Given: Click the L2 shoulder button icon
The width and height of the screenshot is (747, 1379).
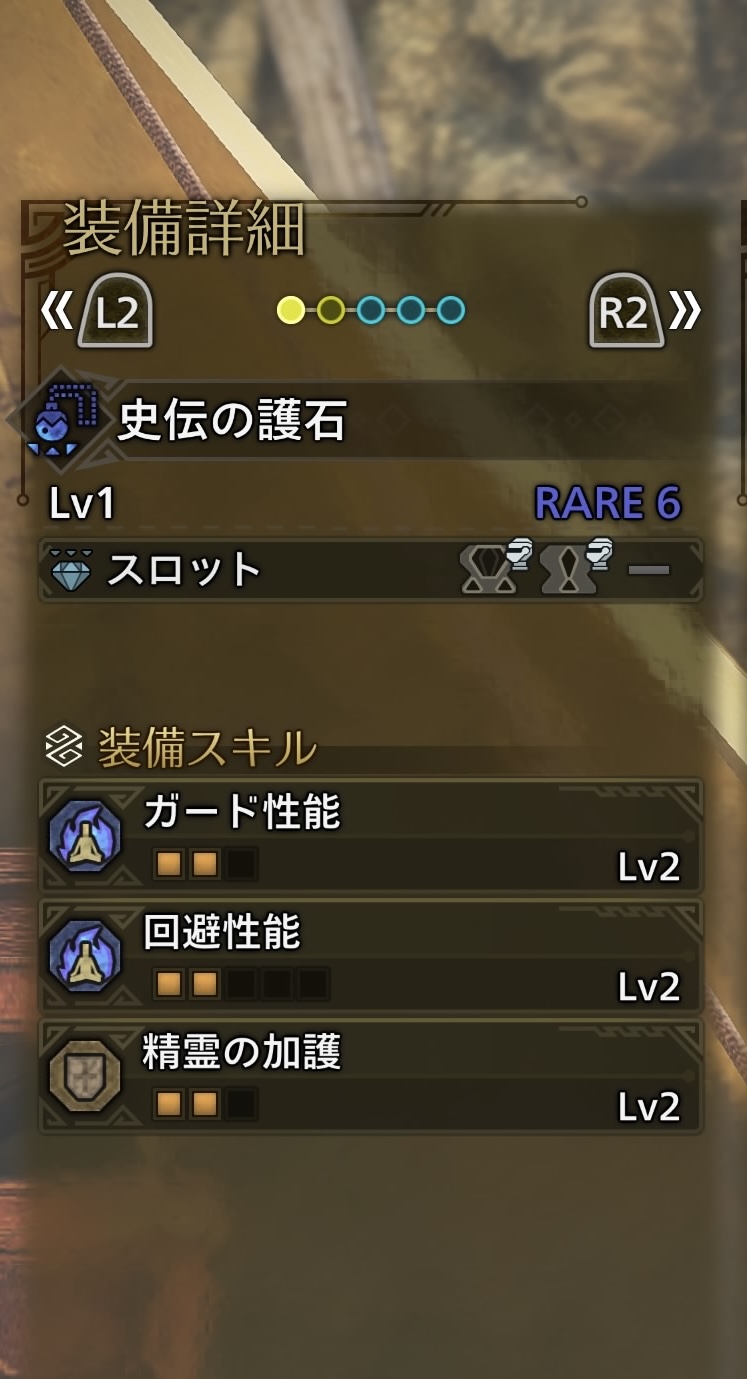Looking at the screenshot, I should click(x=116, y=311).
